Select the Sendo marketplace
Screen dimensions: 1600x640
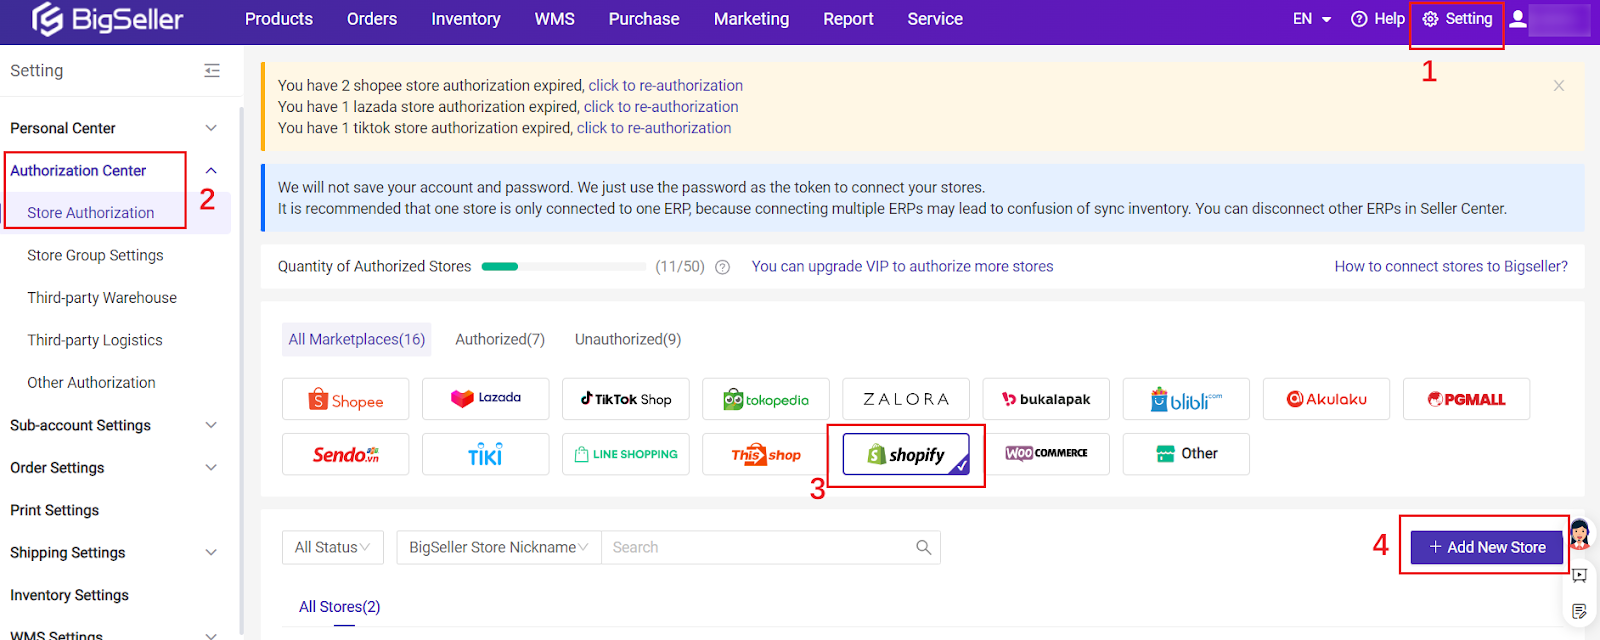tap(345, 454)
